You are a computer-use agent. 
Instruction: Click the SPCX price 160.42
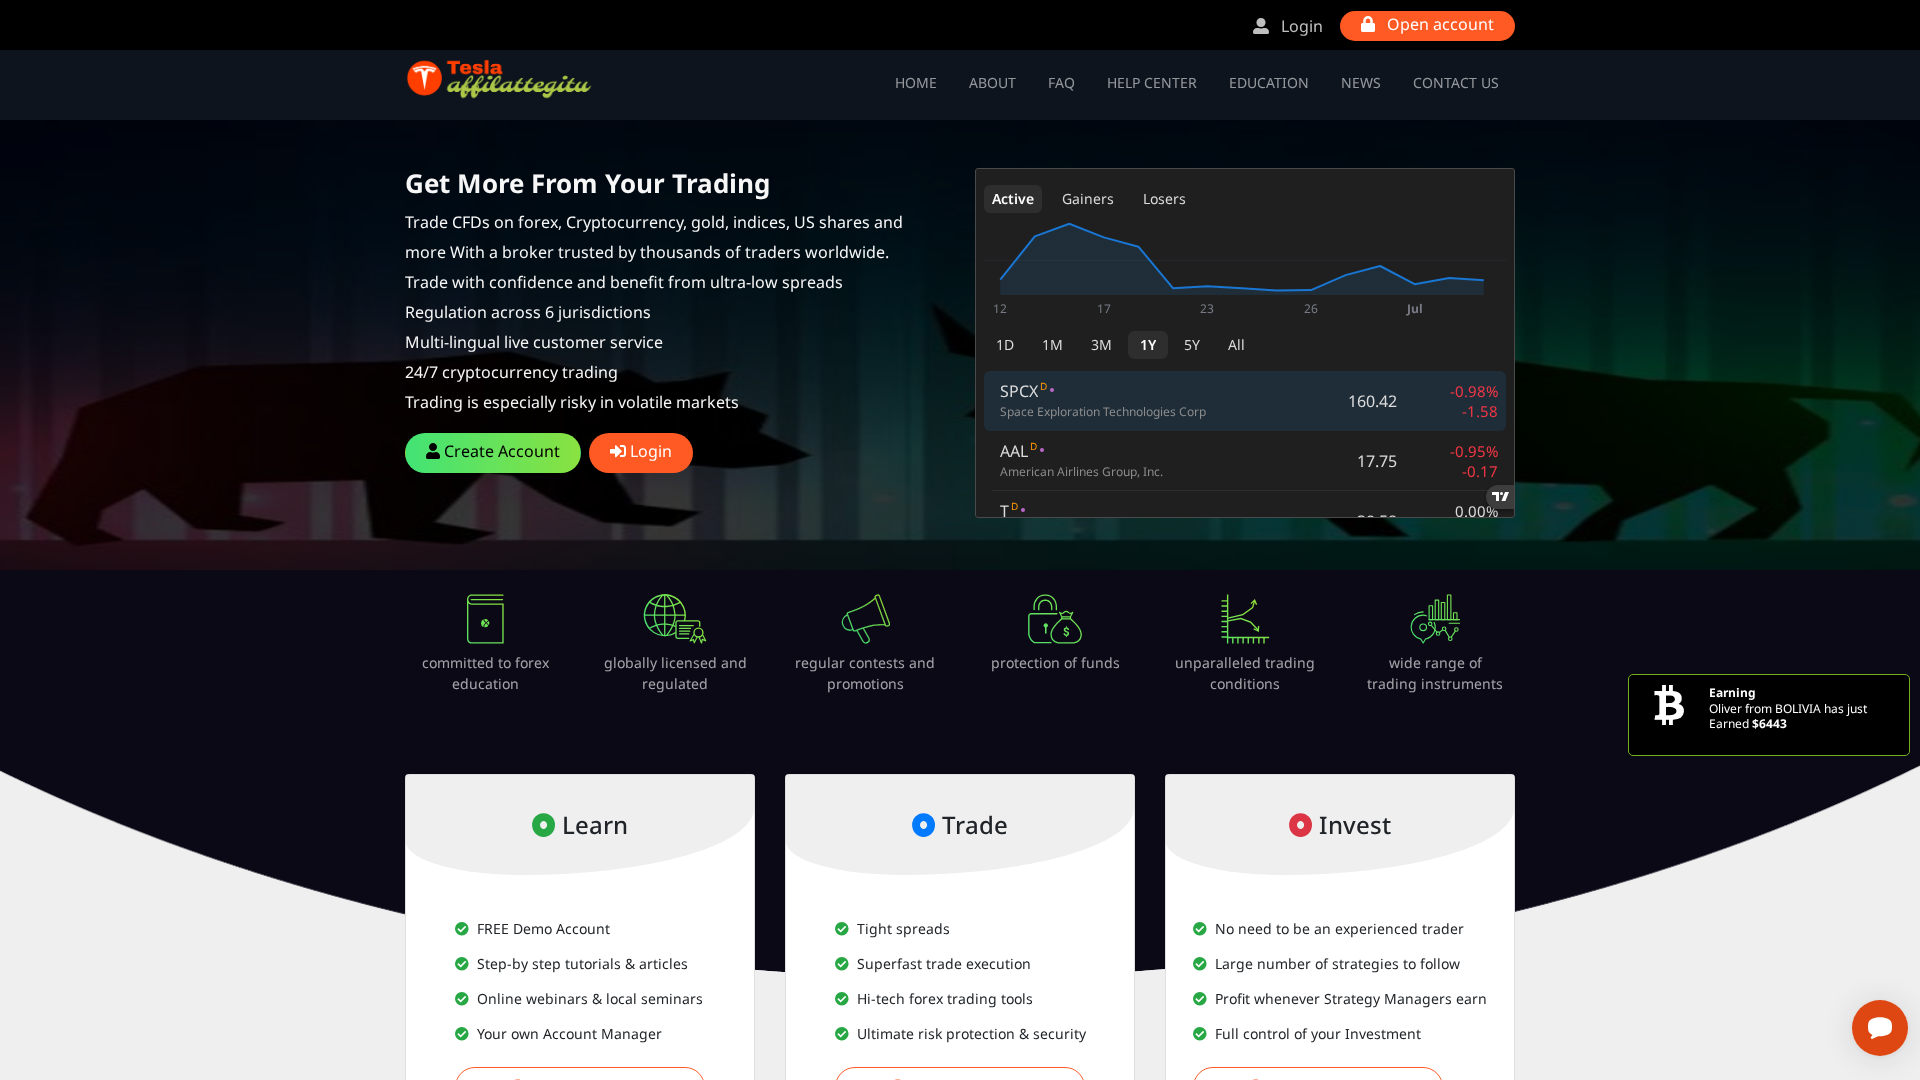pos(1372,401)
